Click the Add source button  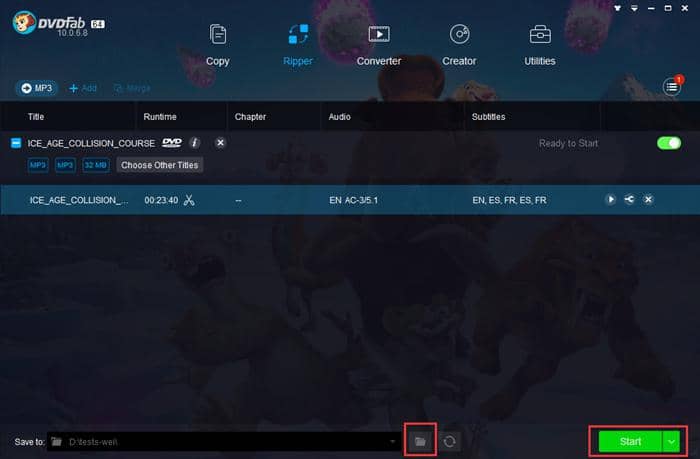[83, 88]
